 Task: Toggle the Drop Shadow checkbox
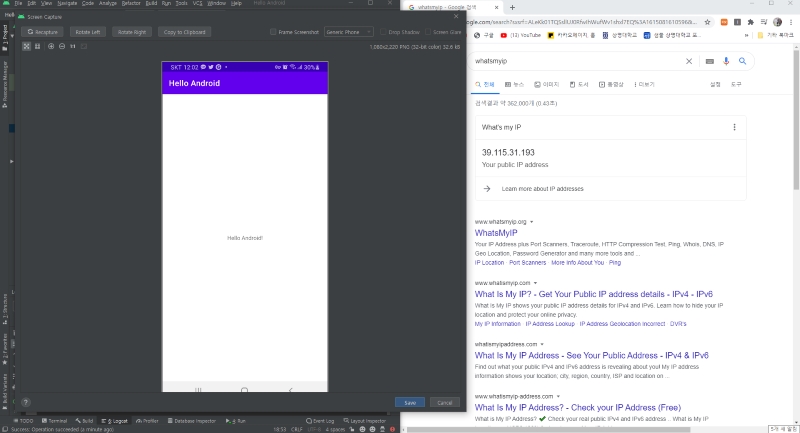(383, 32)
